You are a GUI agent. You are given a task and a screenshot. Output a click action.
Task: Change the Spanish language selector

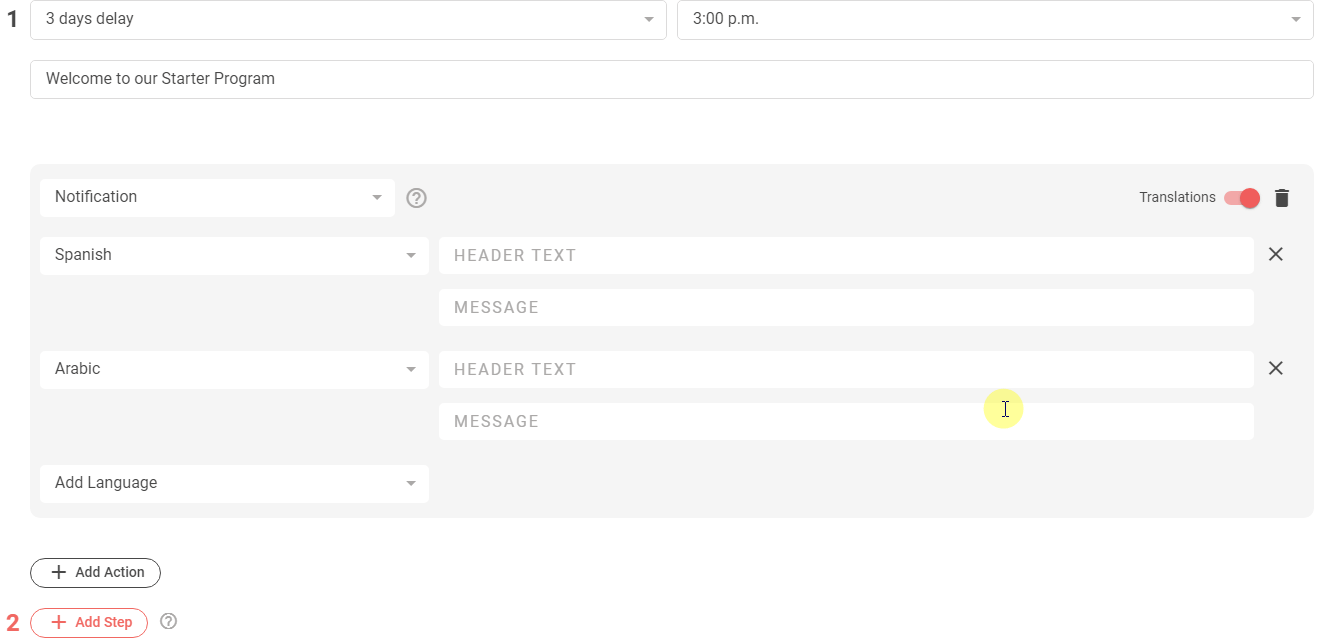[x=234, y=256]
